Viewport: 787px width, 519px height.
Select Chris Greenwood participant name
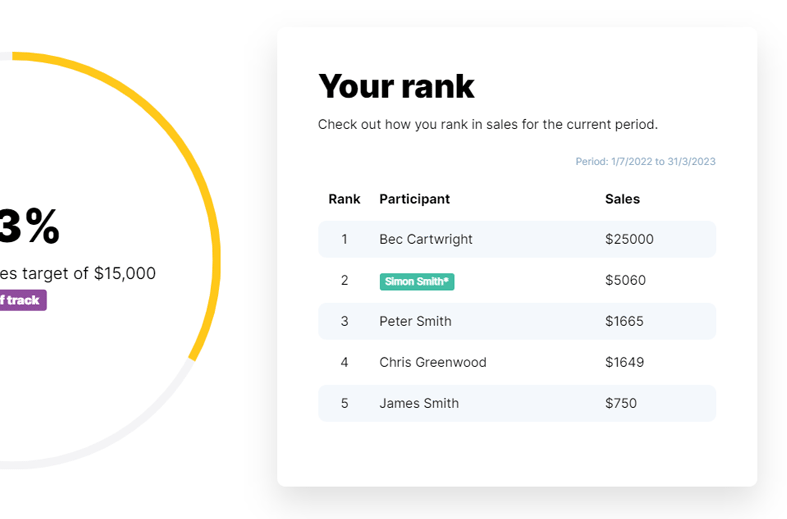click(433, 362)
